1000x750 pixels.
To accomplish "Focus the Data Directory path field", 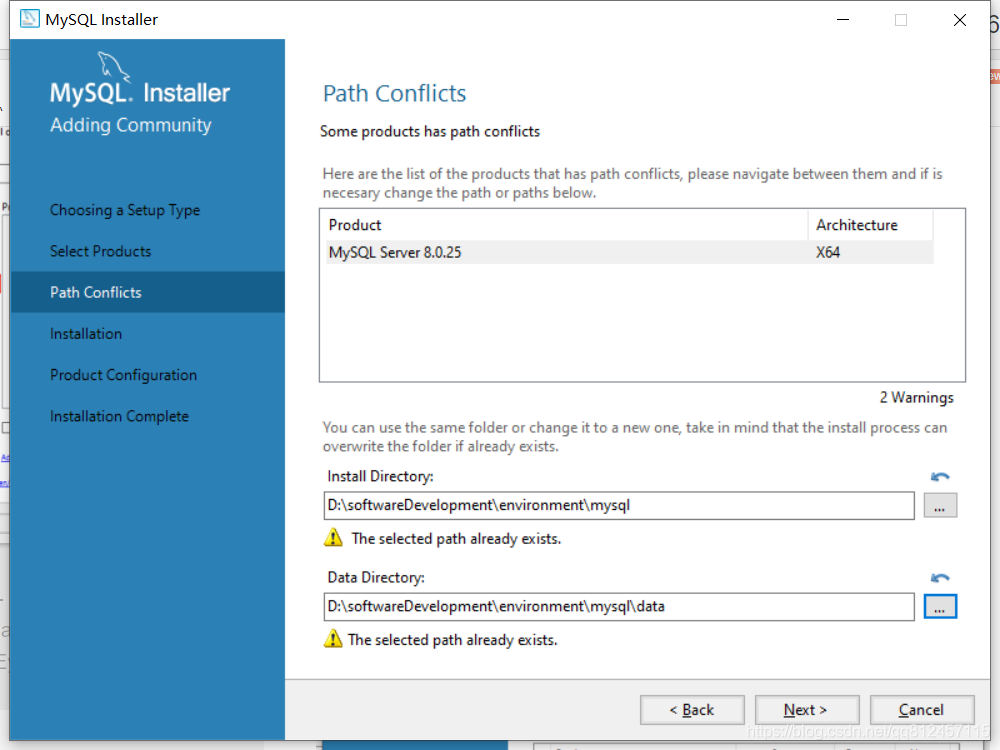I will (x=619, y=607).
